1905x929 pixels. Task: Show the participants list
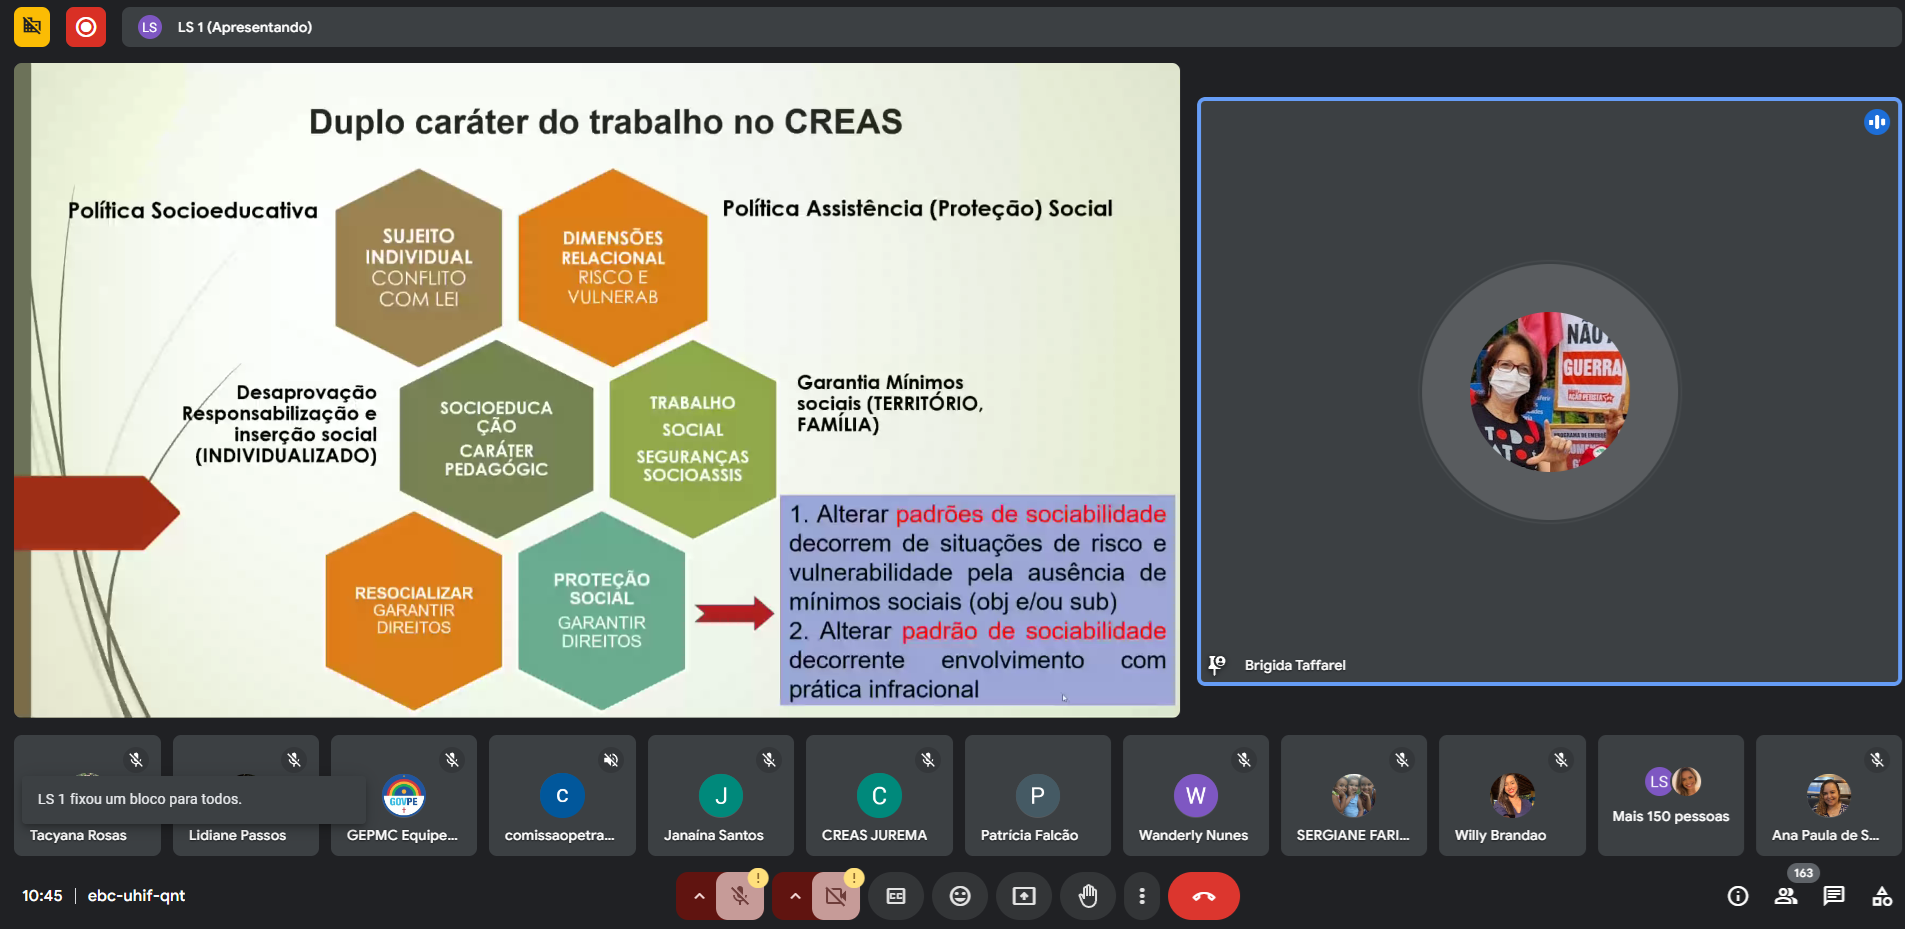(x=1786, y=896)
